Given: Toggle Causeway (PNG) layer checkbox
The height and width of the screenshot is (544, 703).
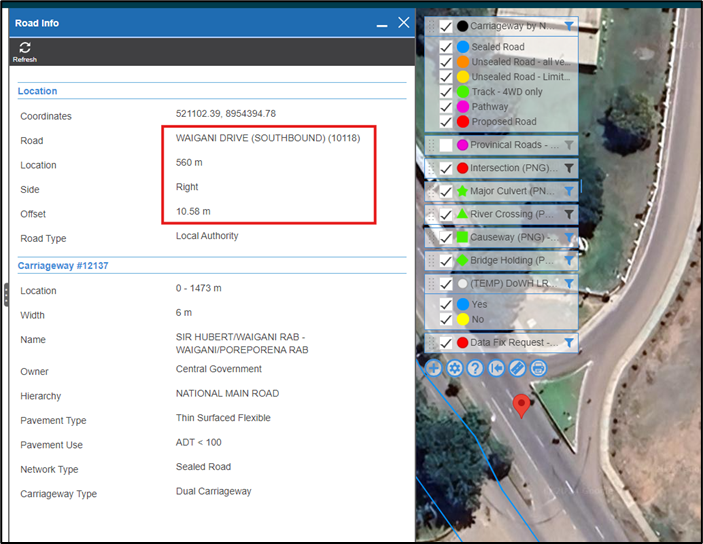Looking at the screenshot, I should (446, 238).
